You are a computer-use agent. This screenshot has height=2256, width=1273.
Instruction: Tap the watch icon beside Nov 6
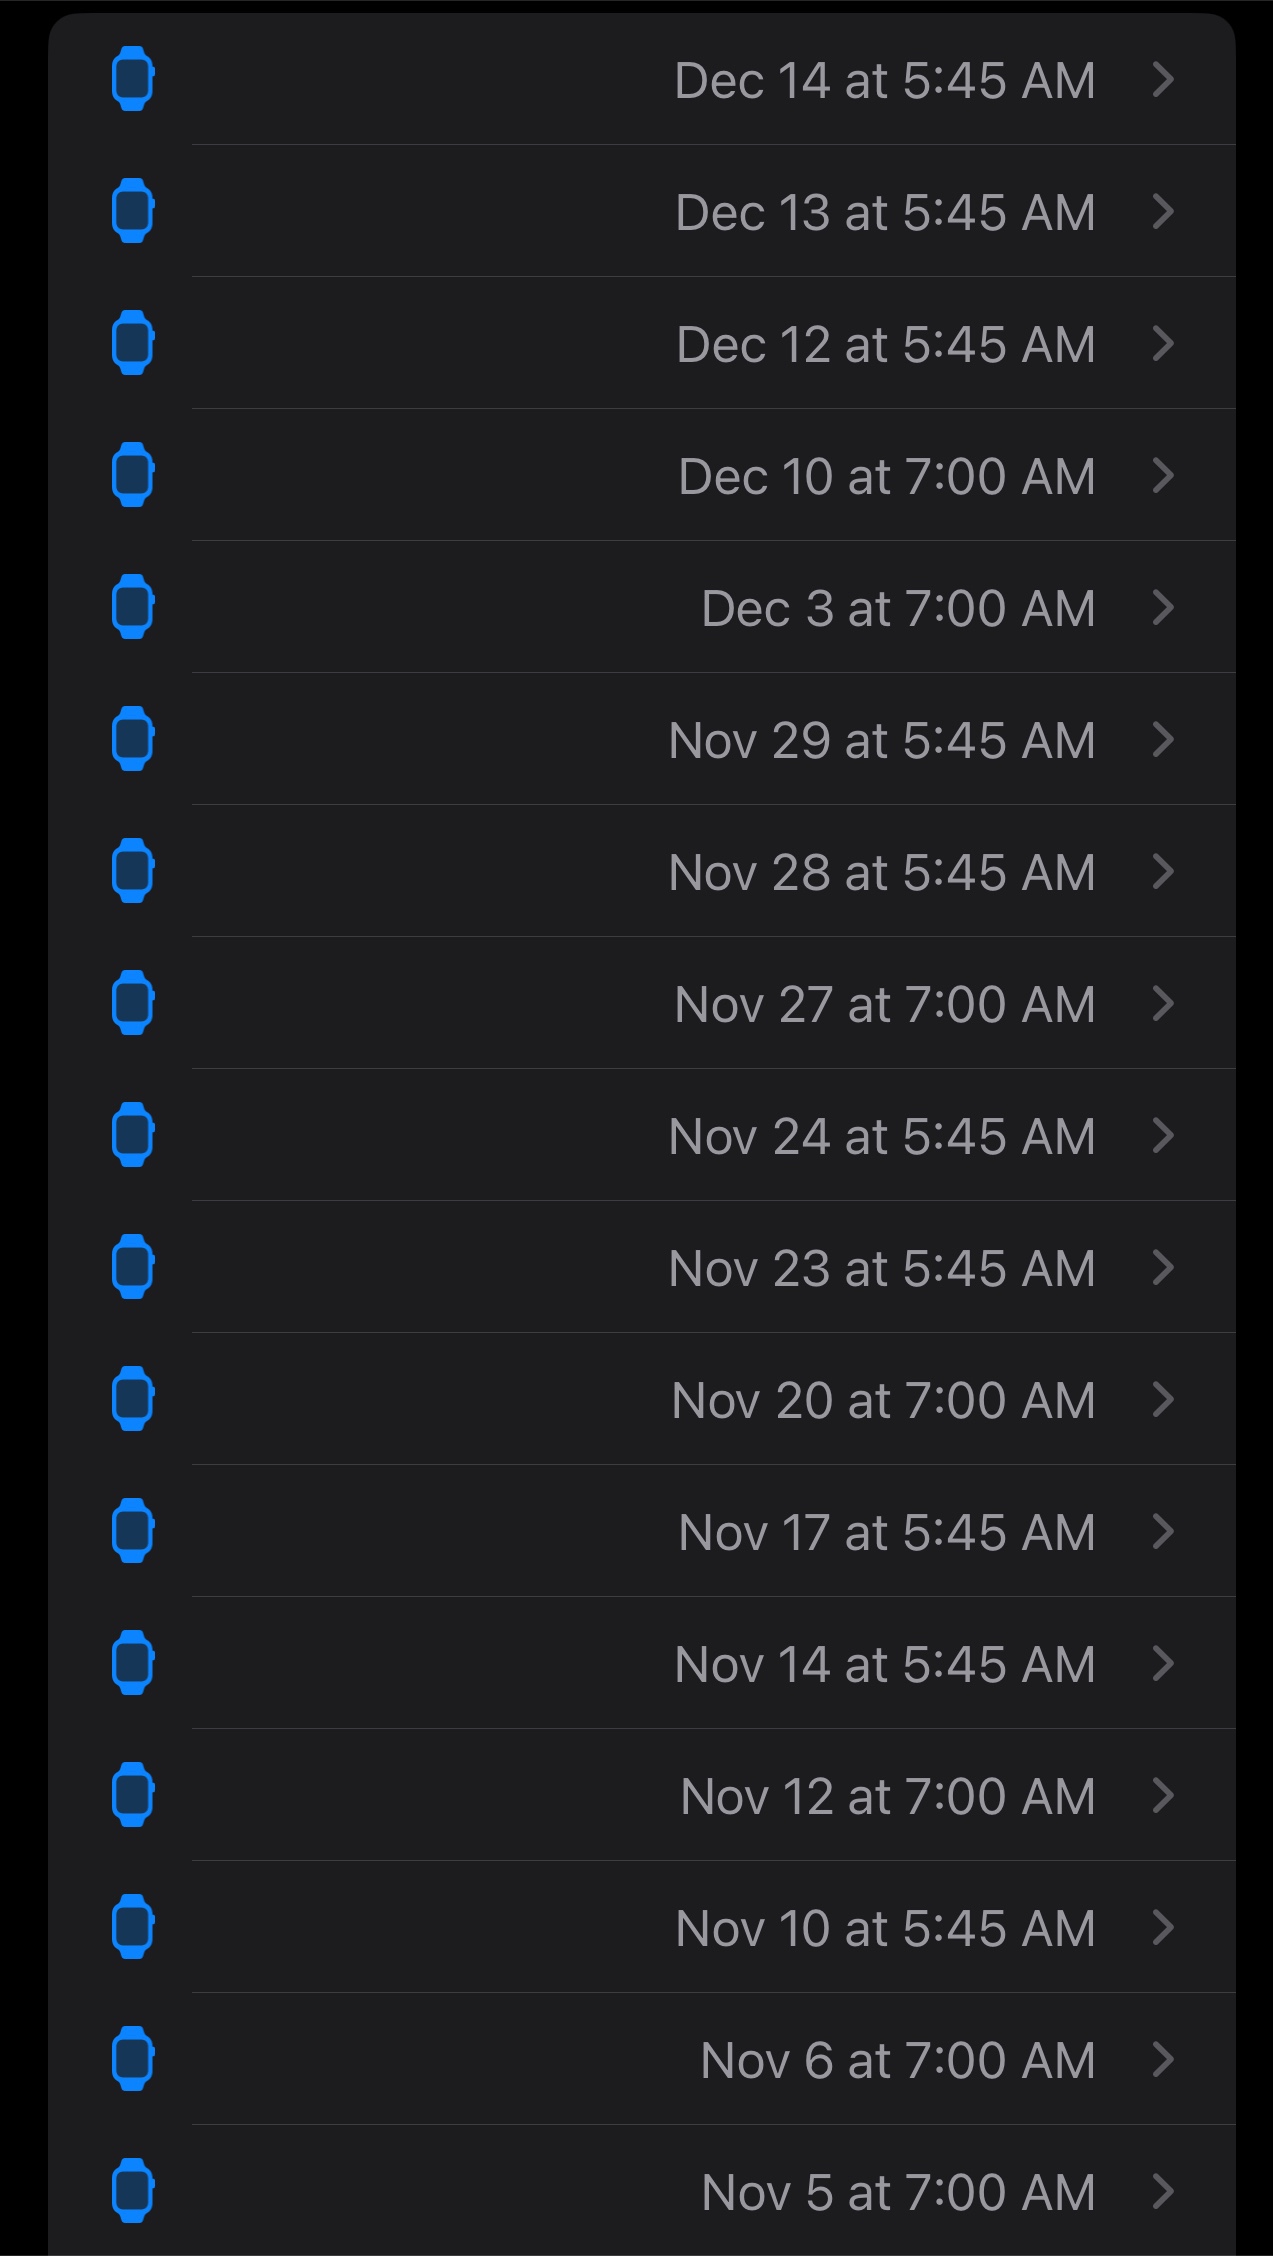[x=132, y=2059]
